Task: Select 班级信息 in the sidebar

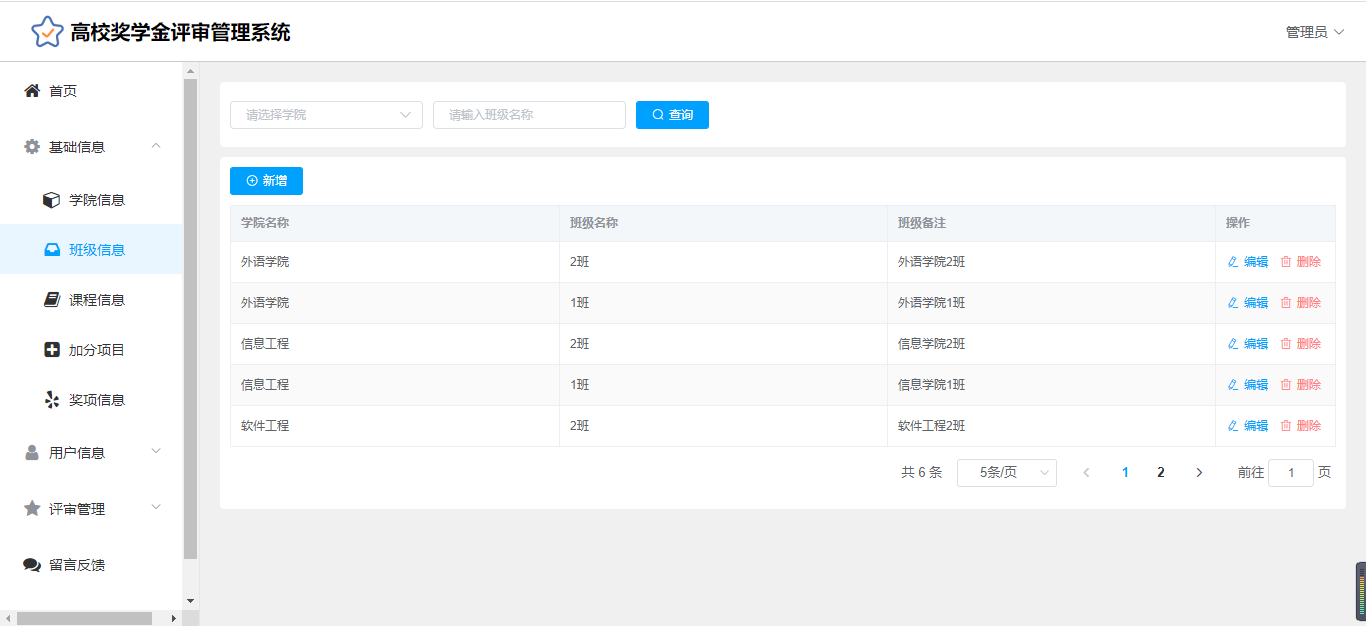Action: [96, 250]
